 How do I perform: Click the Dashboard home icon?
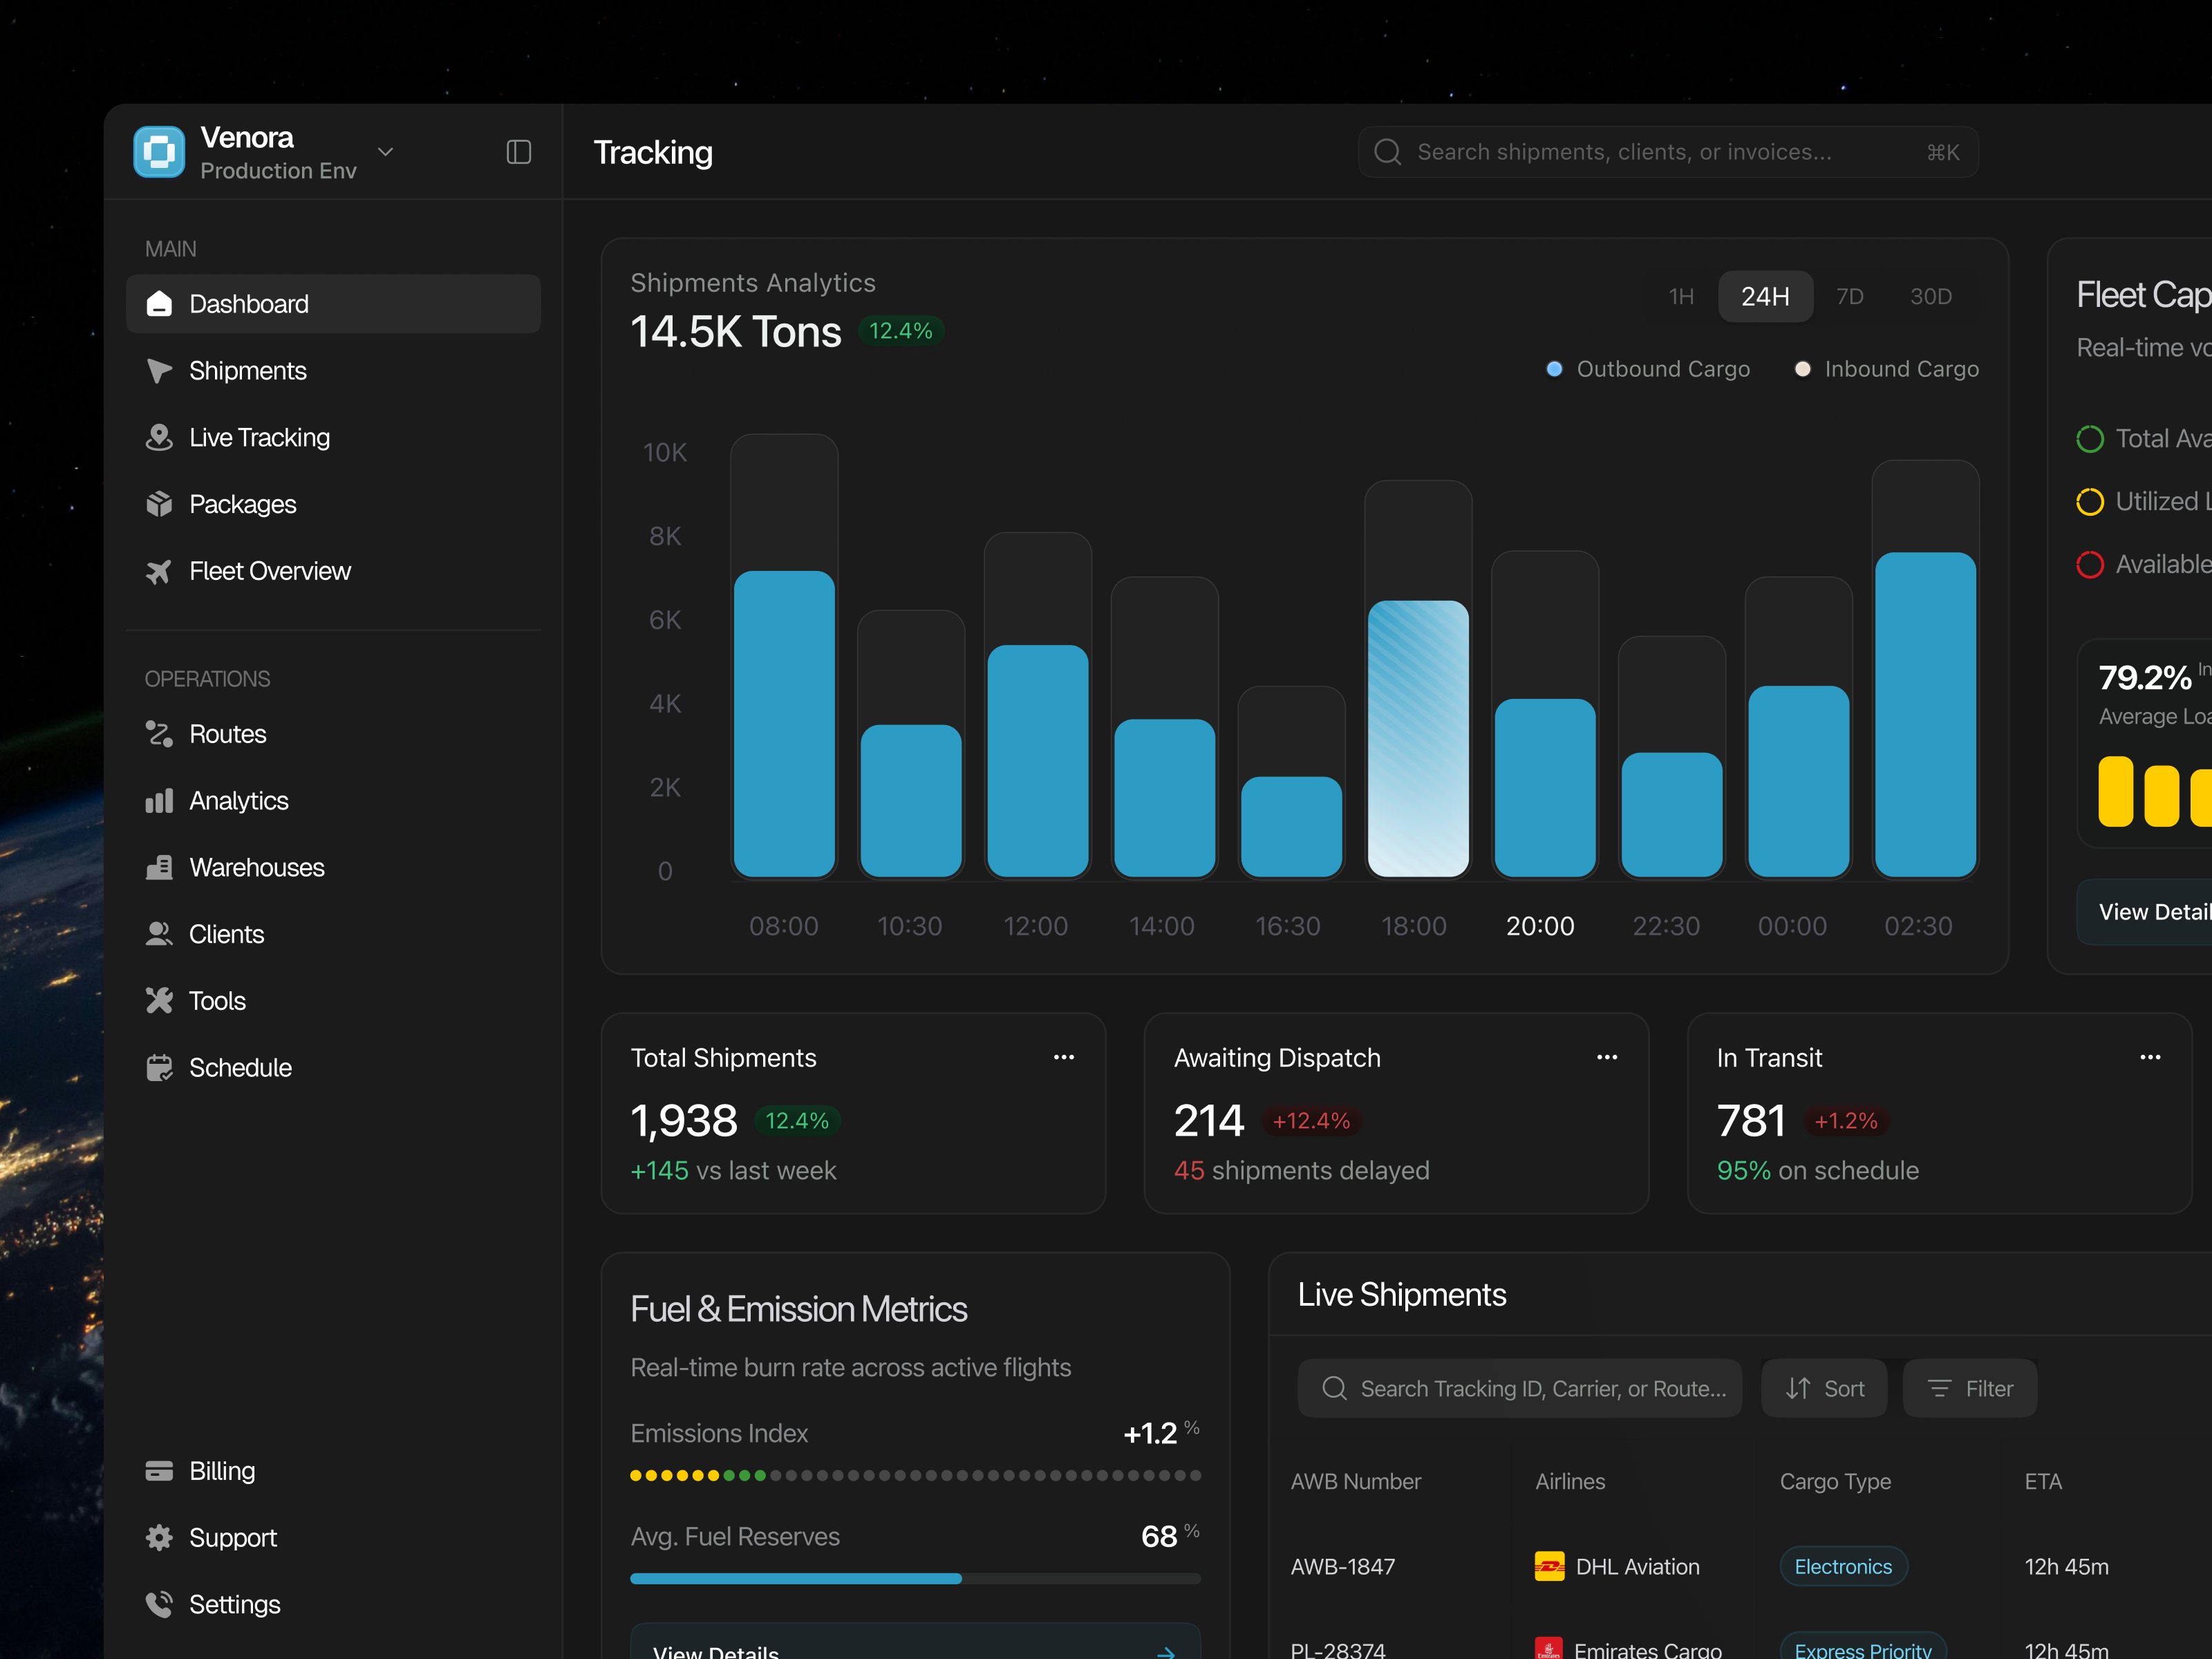tap(159, 304)
